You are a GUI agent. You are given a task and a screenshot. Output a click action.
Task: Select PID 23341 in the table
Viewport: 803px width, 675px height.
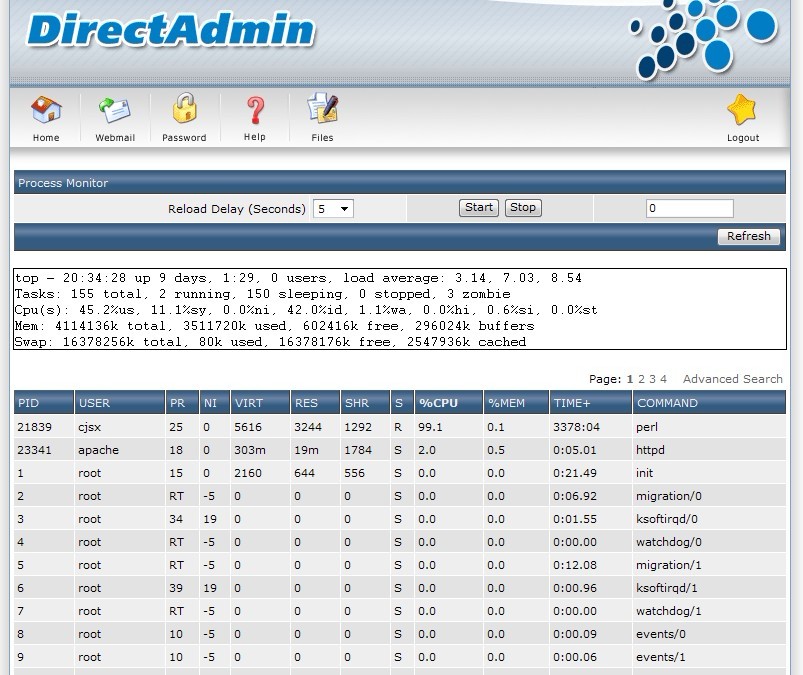[34, 450]
